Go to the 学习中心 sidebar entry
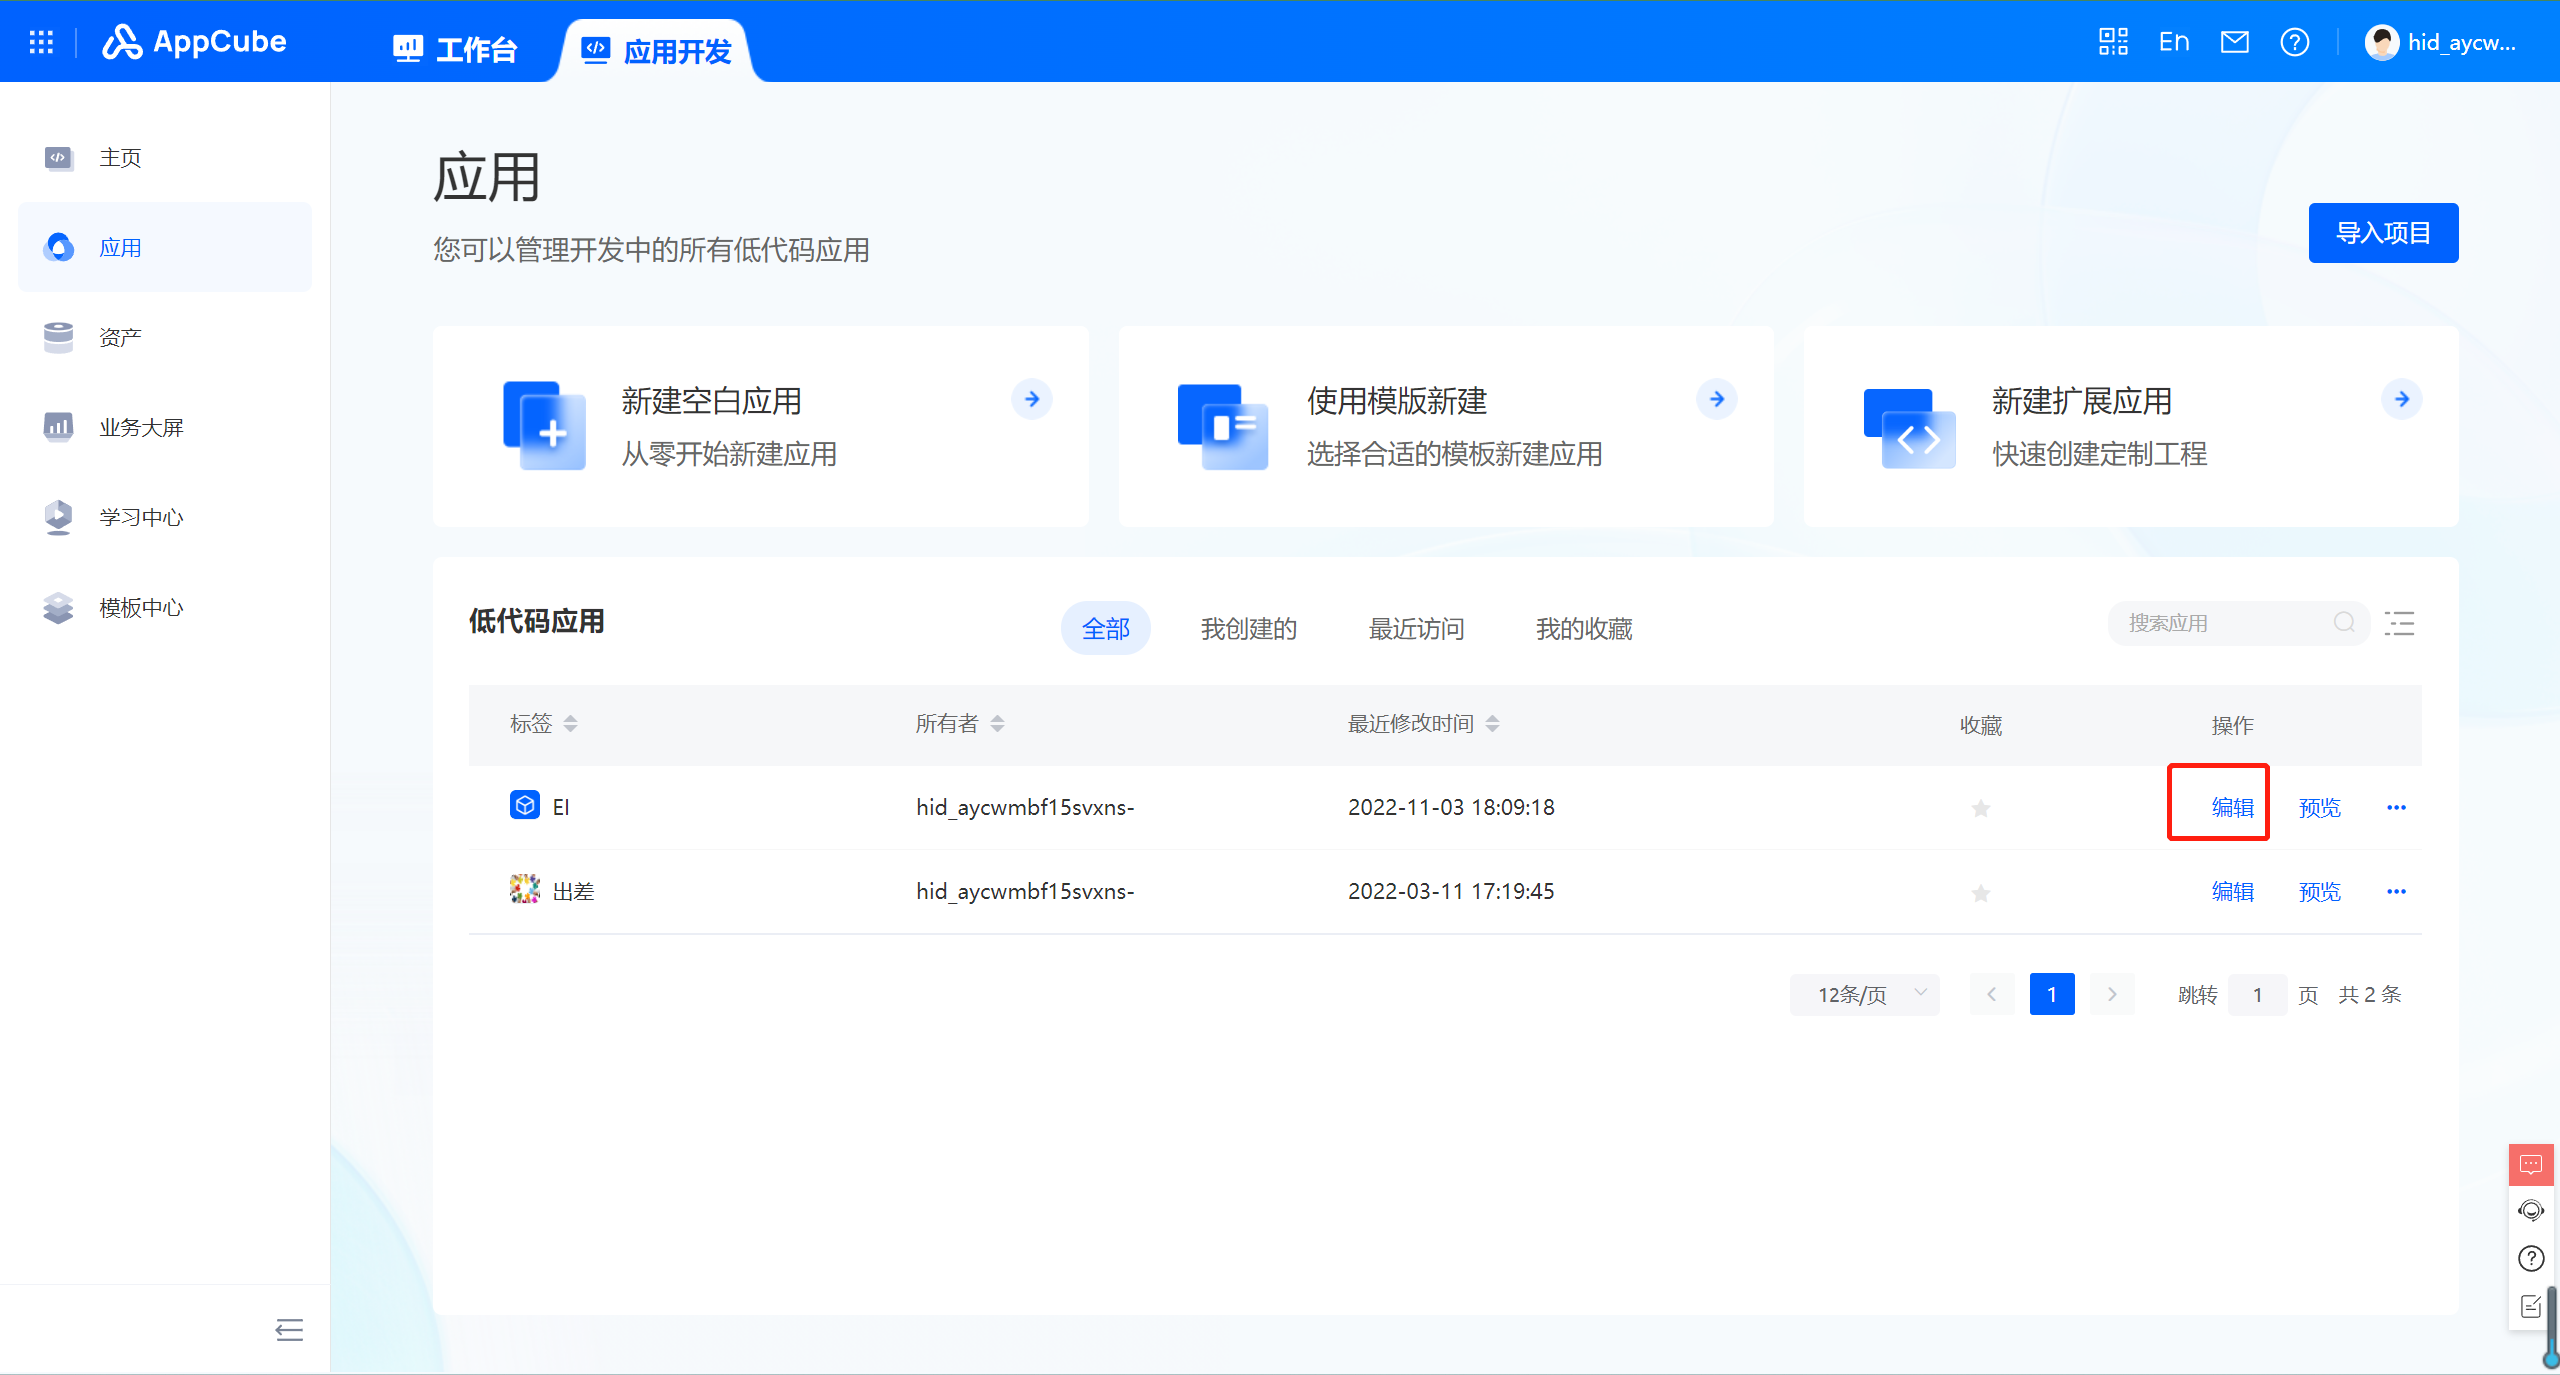 [x=140, y=517]
